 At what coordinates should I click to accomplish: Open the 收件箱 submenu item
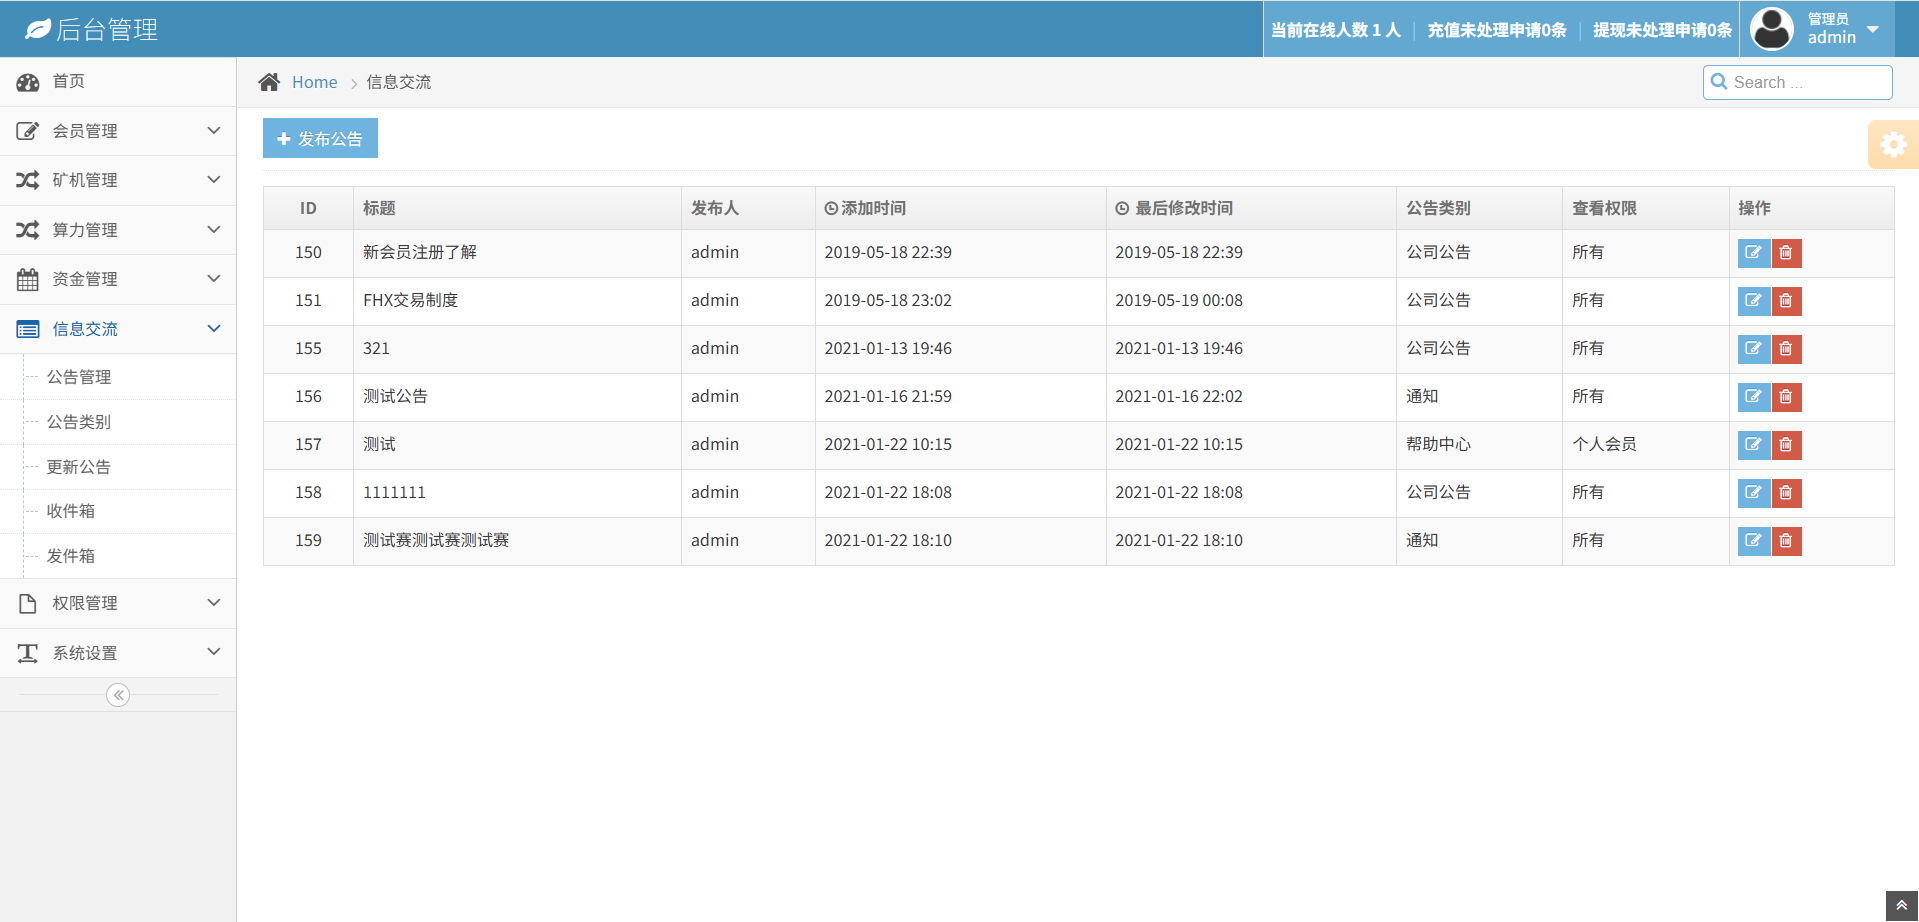point(71,511)
